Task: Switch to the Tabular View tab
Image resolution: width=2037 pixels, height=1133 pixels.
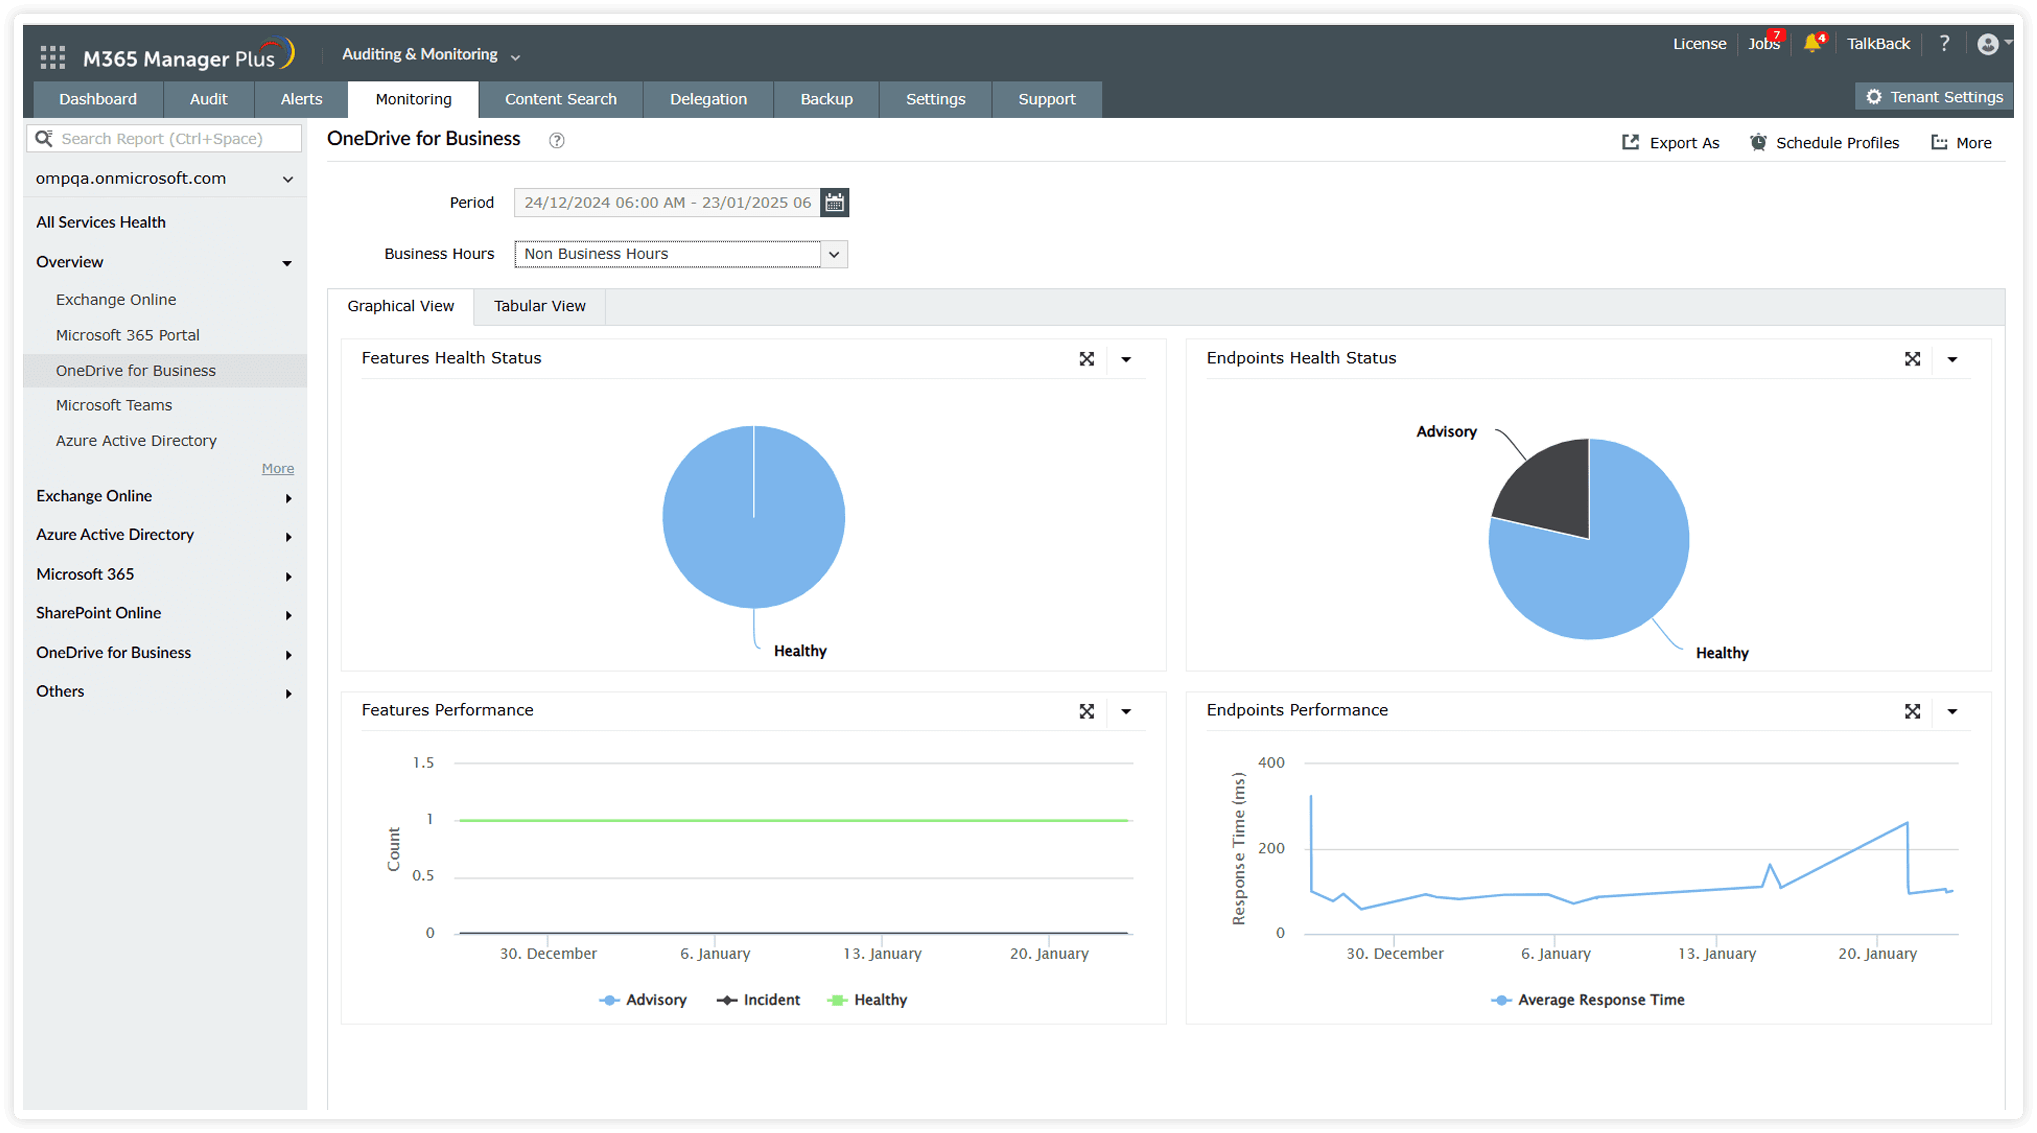Action: (539, 306)
